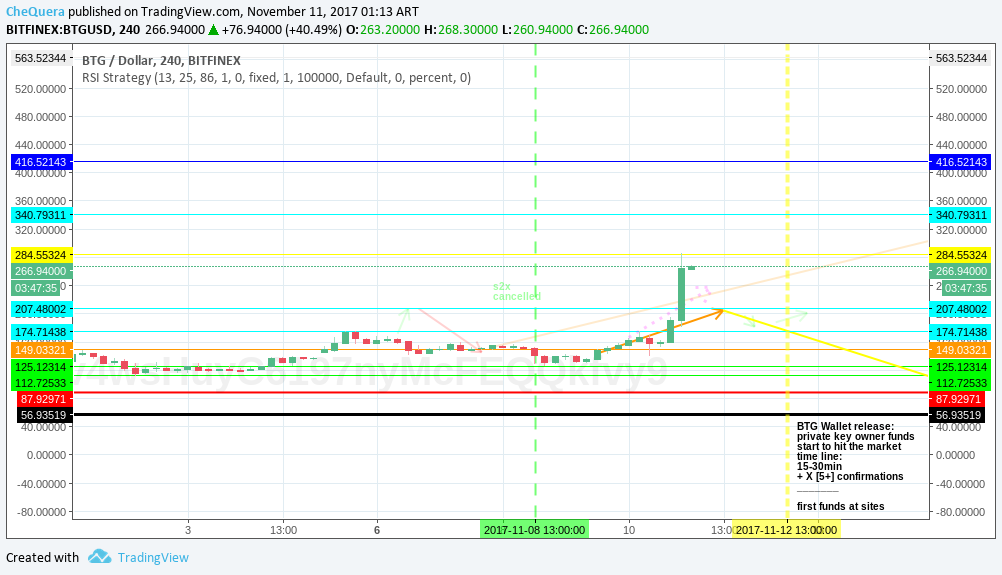
Task: Click the RSI Strategy indicator legend
Action: tap(276, 78)
